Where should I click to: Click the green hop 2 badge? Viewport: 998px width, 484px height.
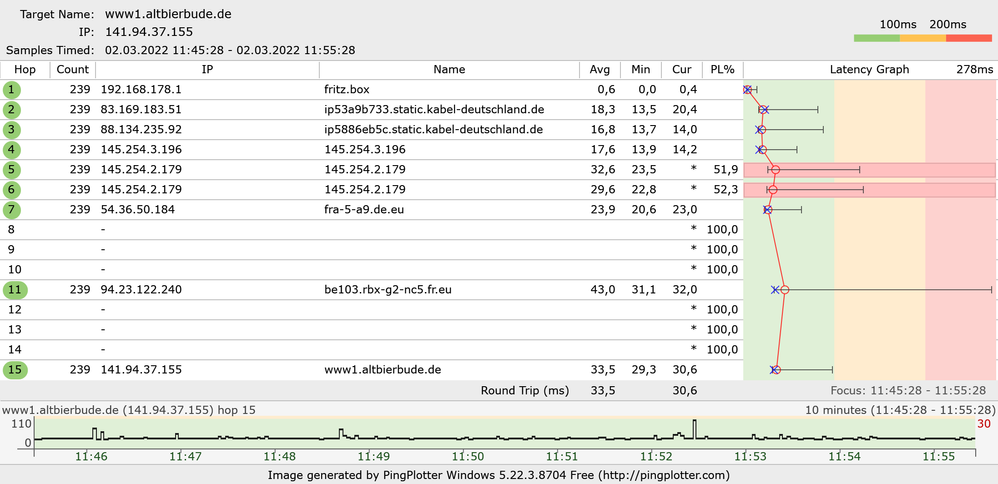(x=11, y=110)
